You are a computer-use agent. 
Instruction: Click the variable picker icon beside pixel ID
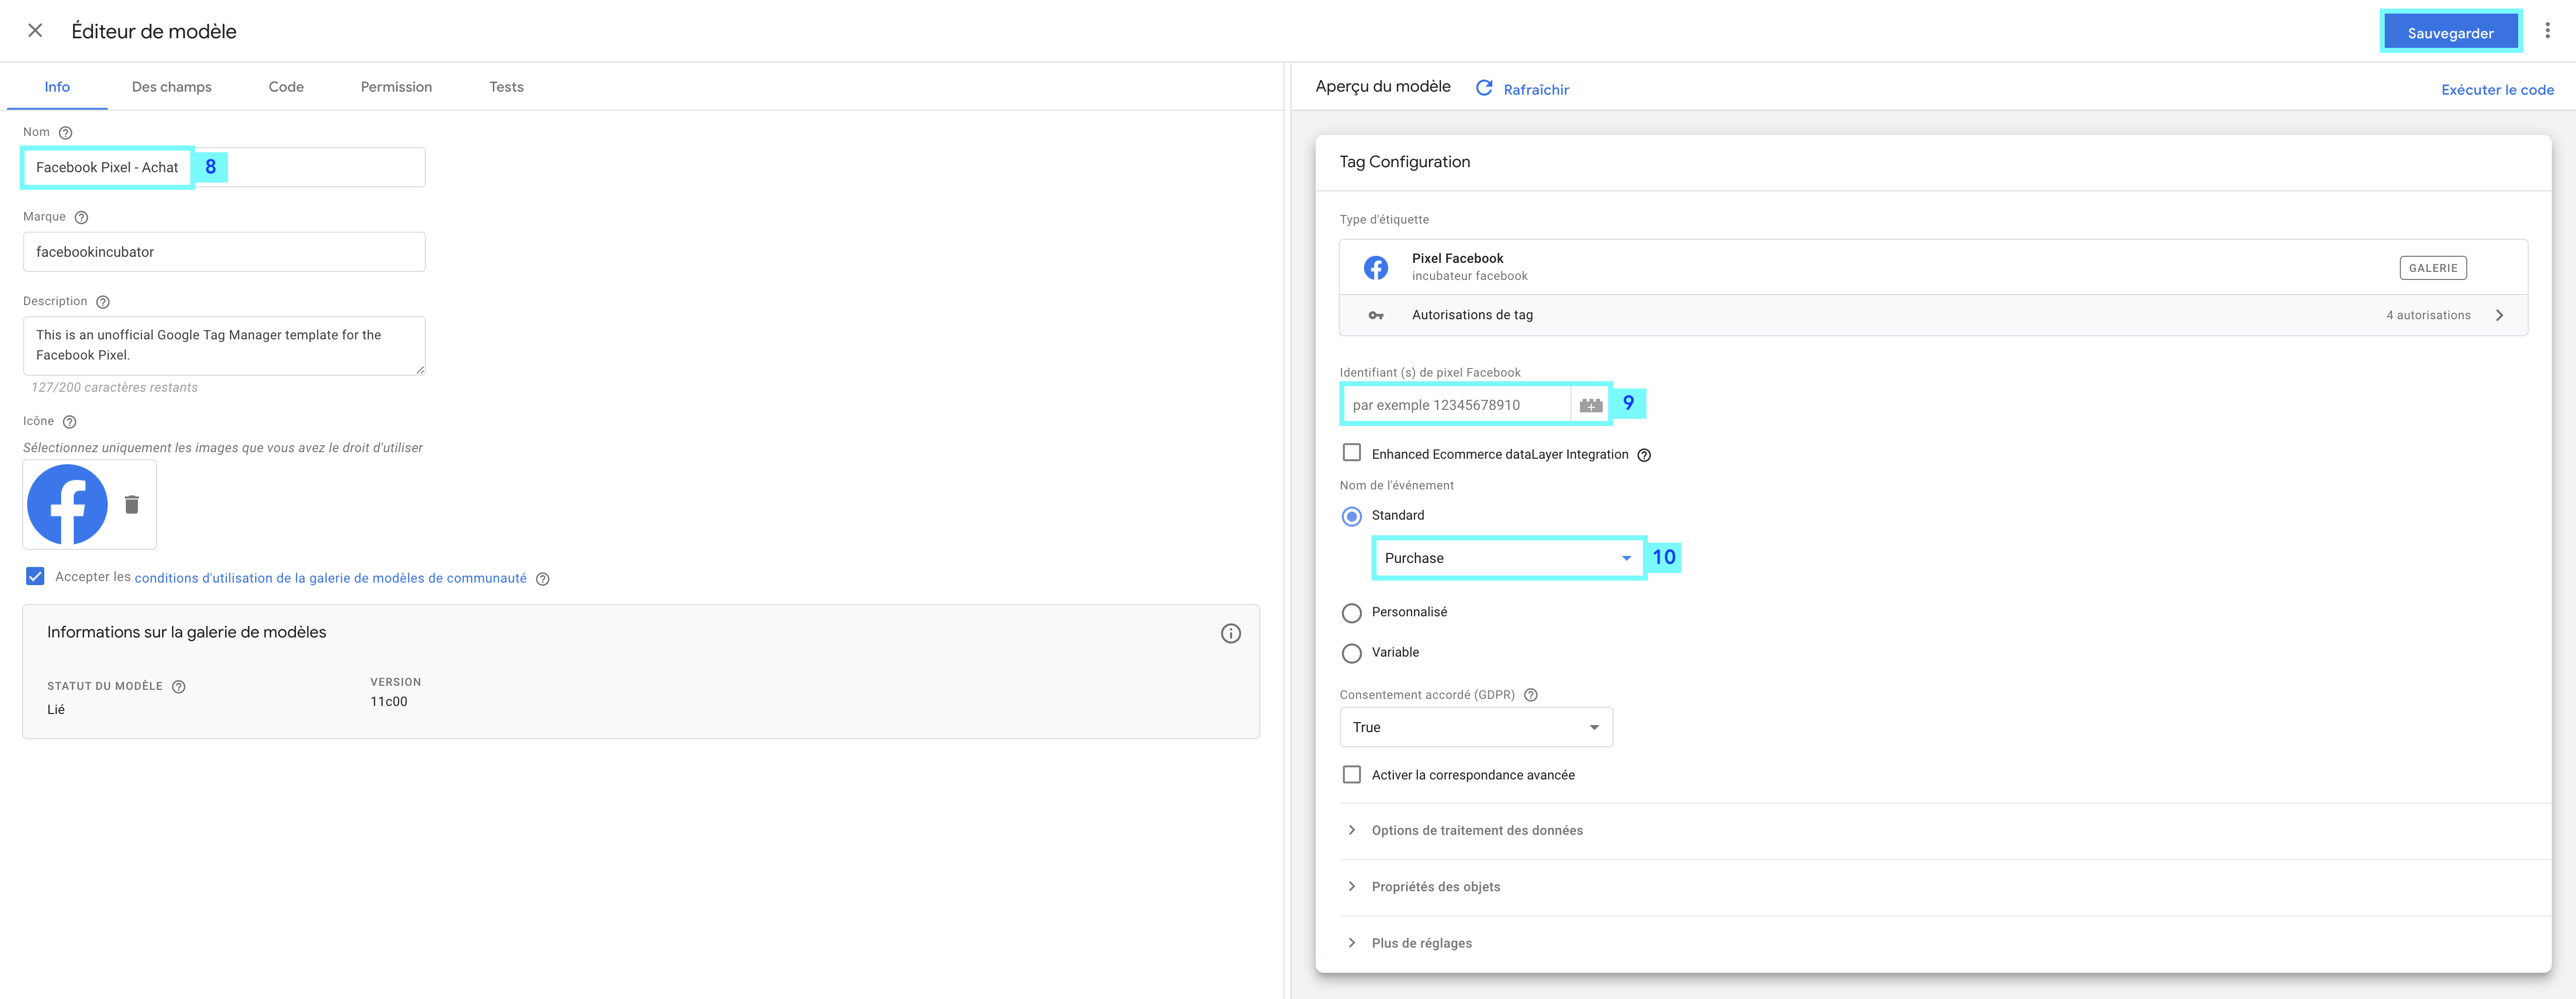click(x=1590, y=405)
